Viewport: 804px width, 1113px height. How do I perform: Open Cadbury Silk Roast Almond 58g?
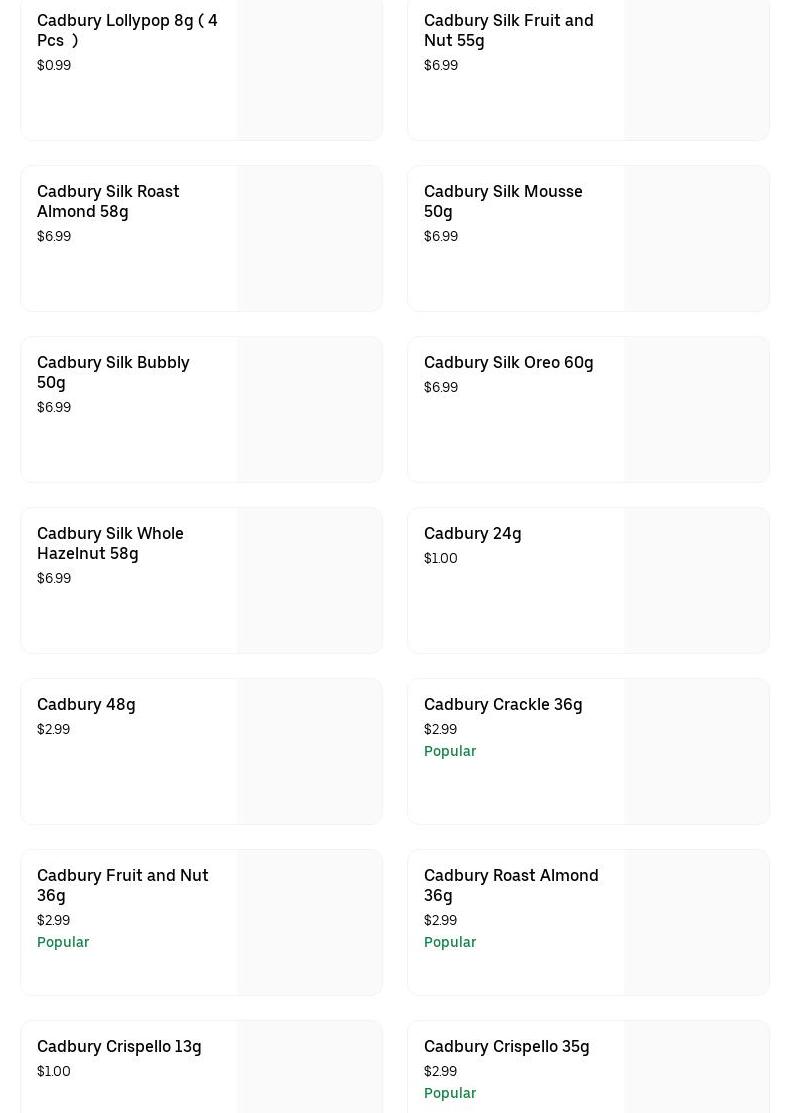coord(108,201)
